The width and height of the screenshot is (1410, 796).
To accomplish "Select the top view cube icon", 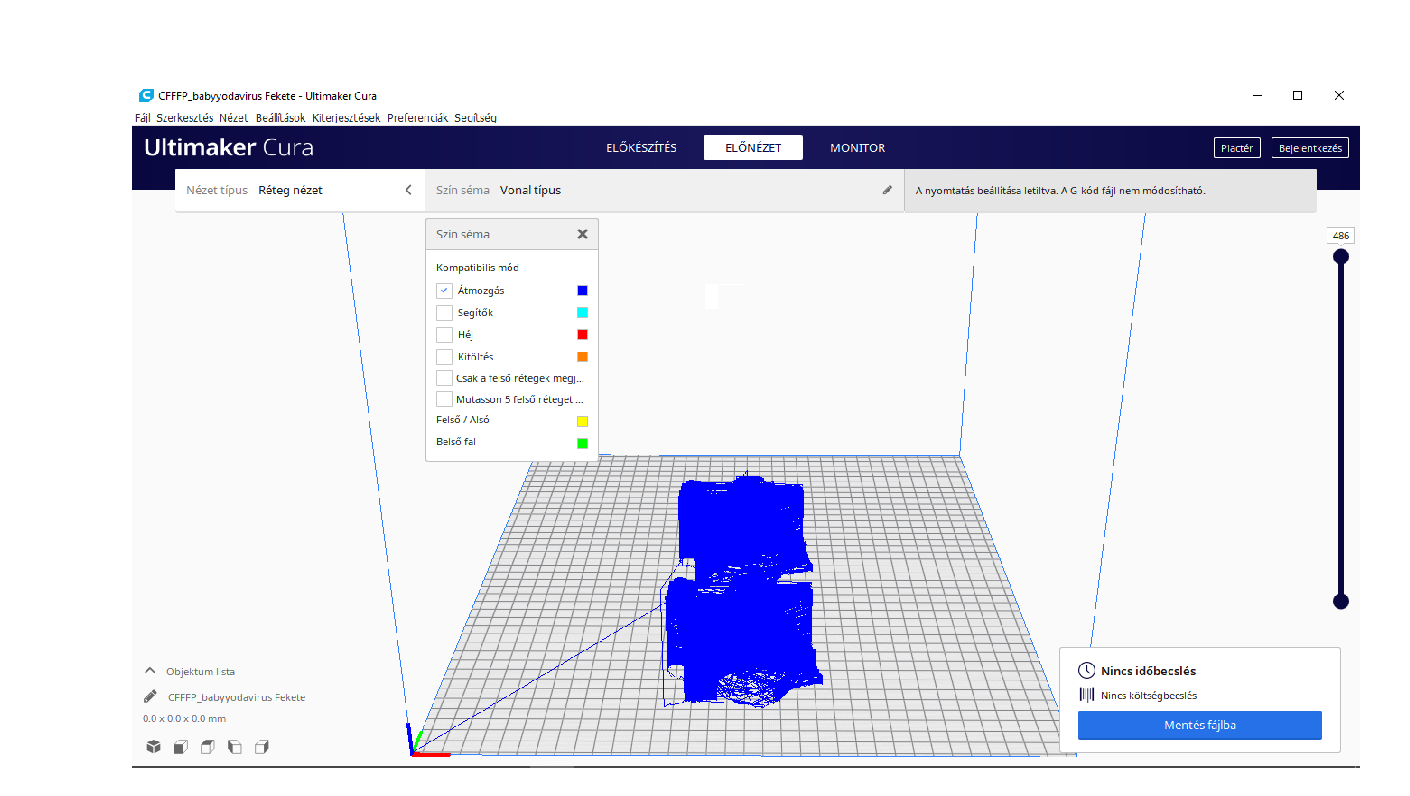I will point(207,746).
